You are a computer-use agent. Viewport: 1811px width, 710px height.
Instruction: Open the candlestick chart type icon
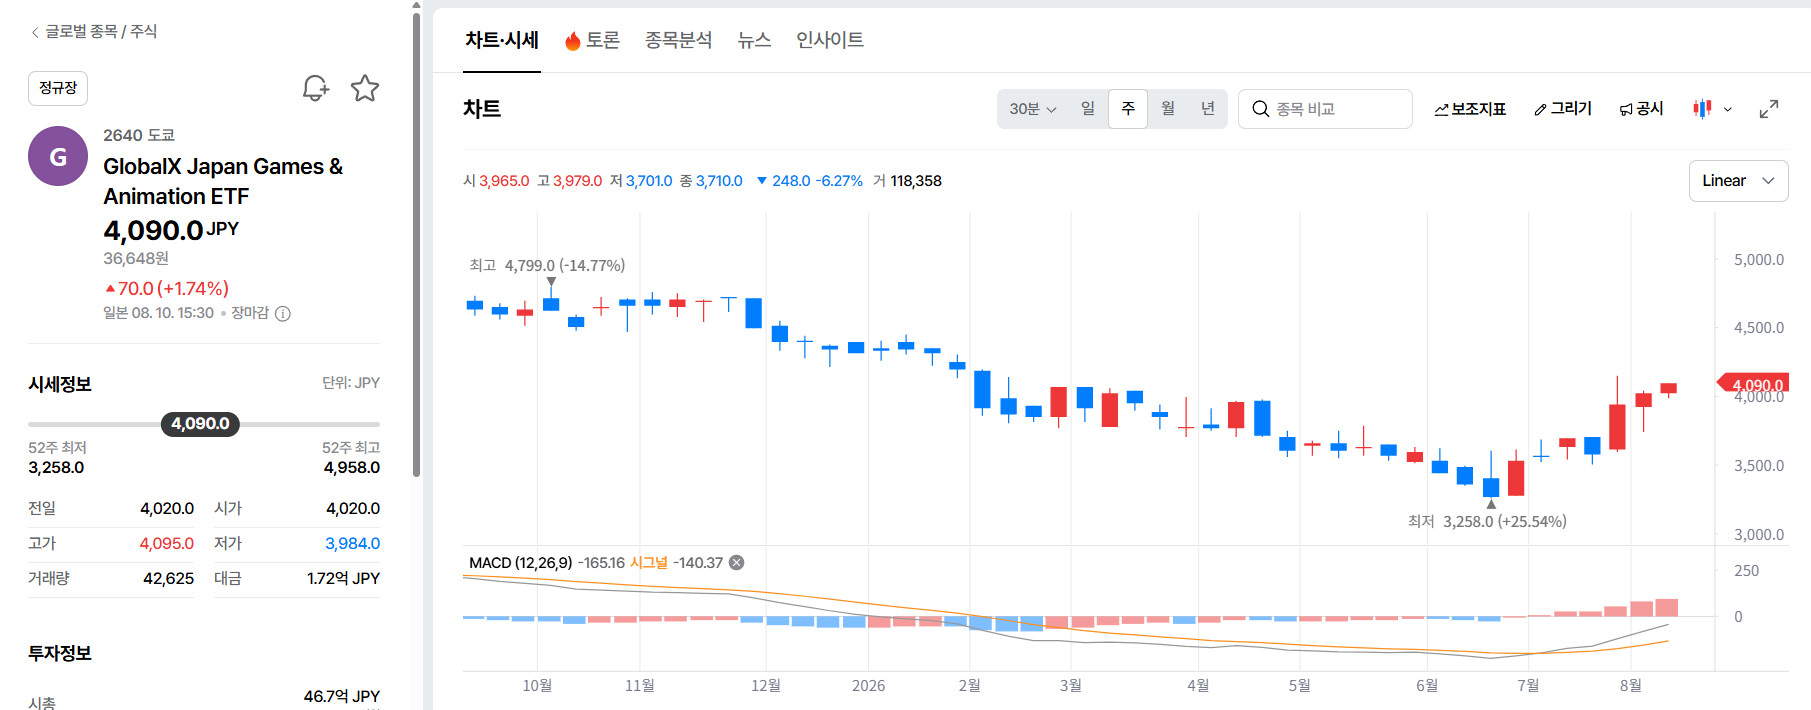(1702, 108)
